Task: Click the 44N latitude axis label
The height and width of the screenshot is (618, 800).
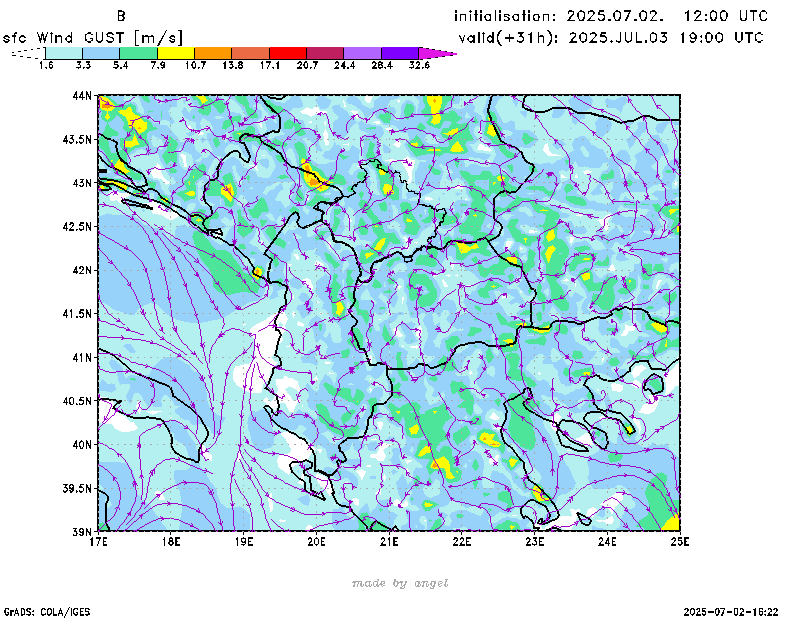Action: tap(82, 96)
